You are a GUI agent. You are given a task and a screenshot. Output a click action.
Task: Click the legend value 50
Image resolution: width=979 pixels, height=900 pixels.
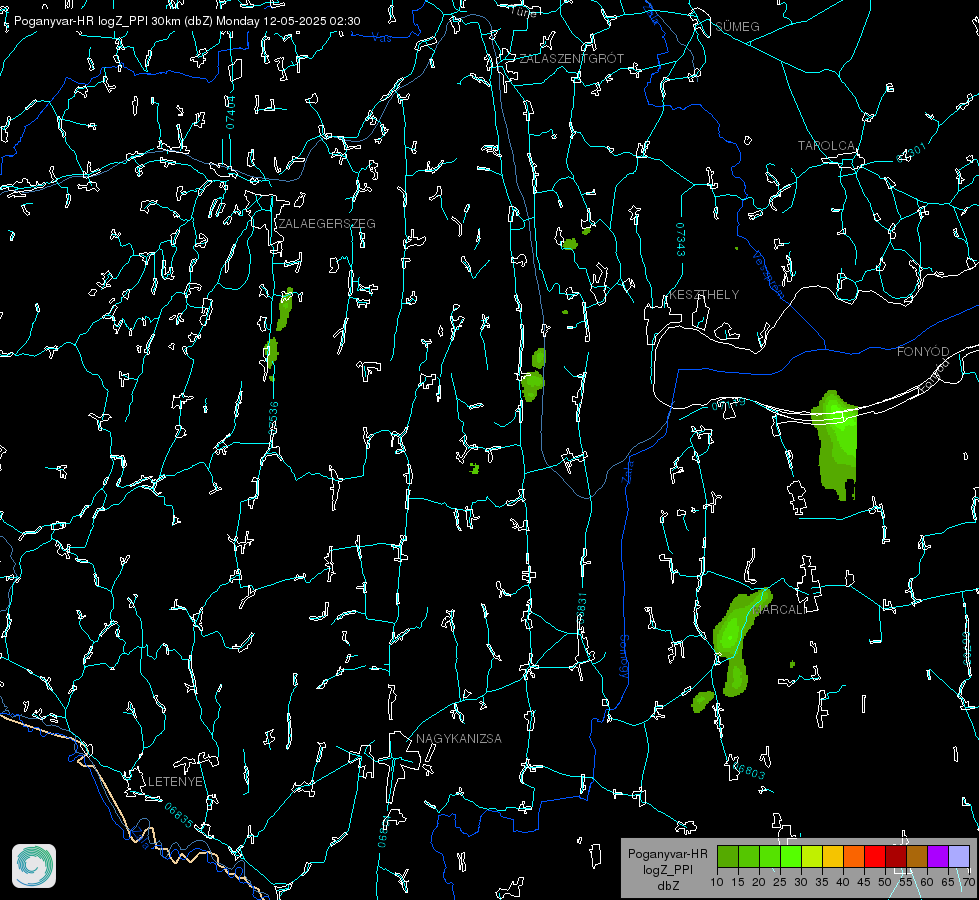click(884, 883)
